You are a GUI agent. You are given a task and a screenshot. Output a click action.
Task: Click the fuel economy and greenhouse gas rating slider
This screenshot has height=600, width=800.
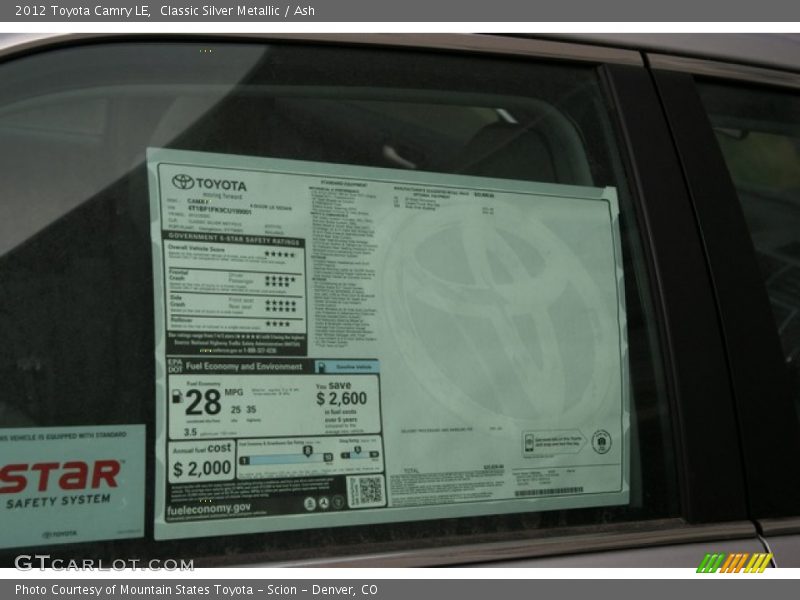tap(287, 455)
